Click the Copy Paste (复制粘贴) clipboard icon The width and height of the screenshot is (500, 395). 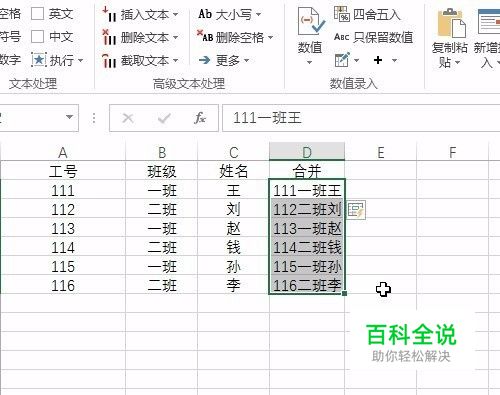pyautogui.click(x=452, y=23)
